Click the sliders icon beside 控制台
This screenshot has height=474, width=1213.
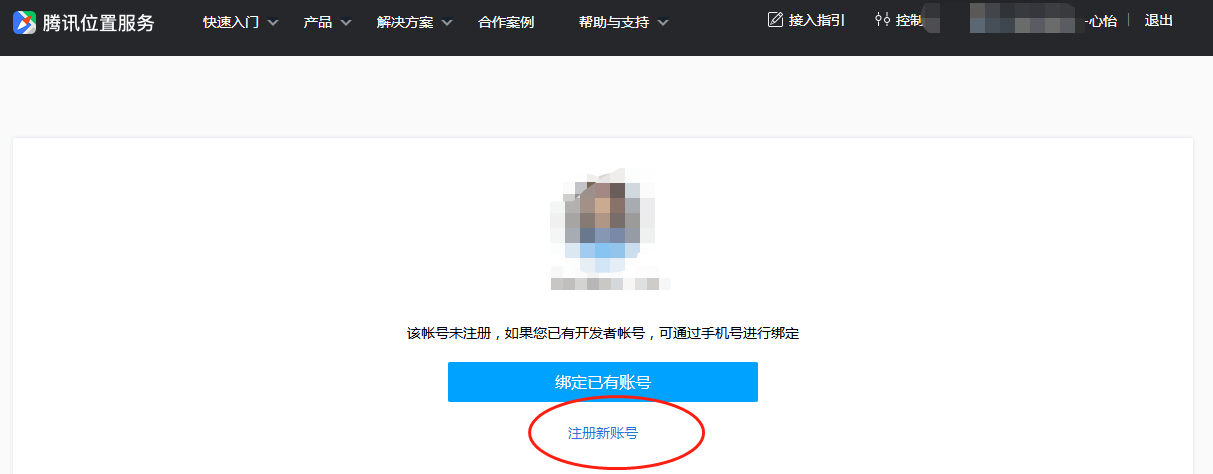(x=882, y=20)
